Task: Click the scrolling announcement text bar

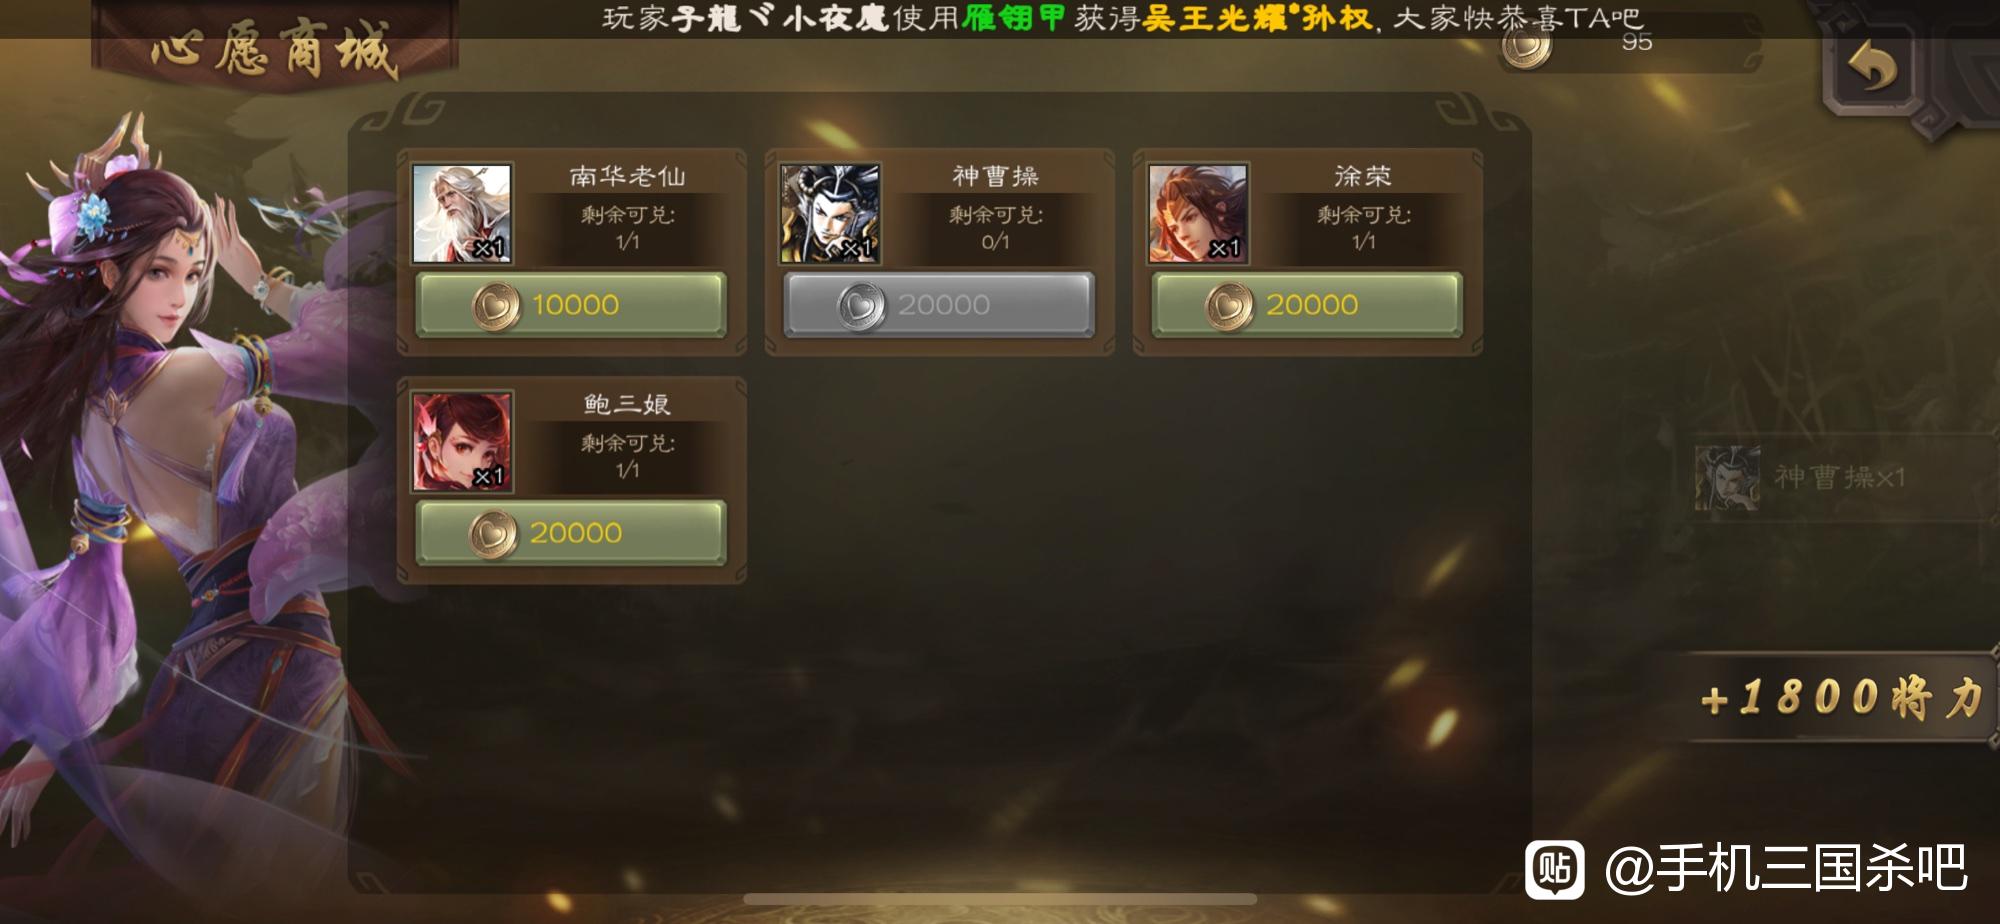Action: click(1122, 18)
